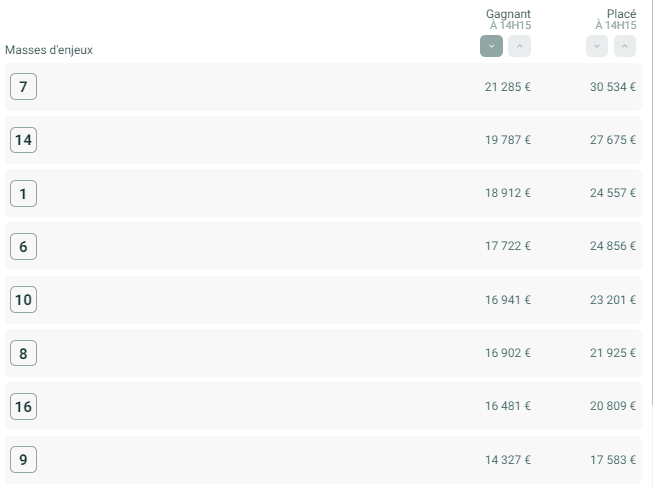Click horse number 1 badge
The image size is (653, 489).
coord(23,193)
